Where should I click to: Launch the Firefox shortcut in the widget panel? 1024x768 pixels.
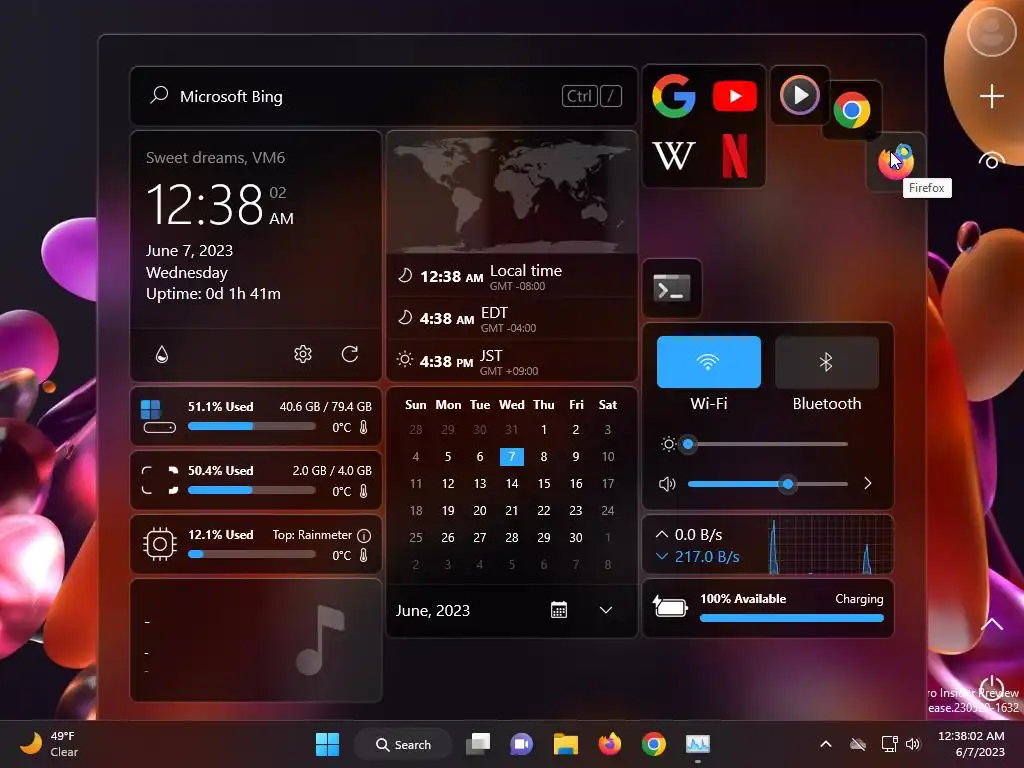[x=895, y=161]
